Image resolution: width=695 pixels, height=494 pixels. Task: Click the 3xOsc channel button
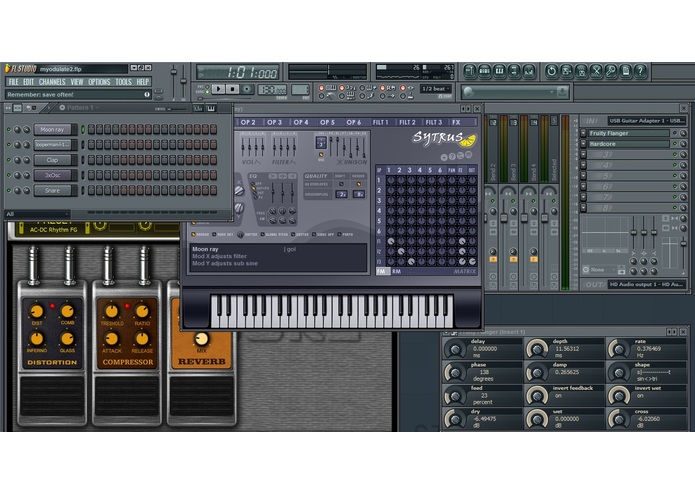click(x=52, y=175)
